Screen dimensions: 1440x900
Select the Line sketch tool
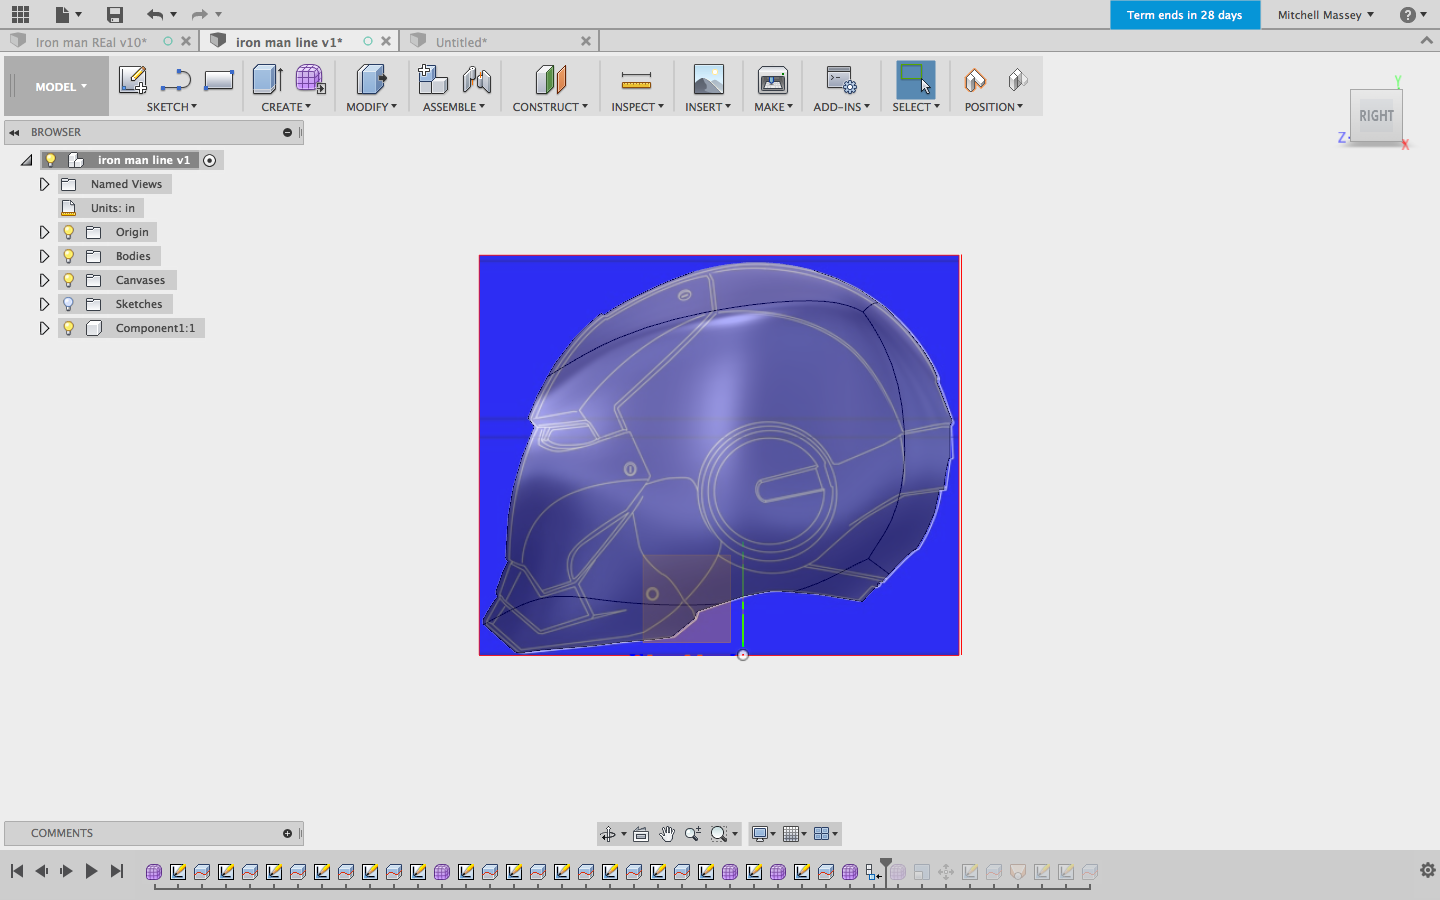[x=176, y=79]
